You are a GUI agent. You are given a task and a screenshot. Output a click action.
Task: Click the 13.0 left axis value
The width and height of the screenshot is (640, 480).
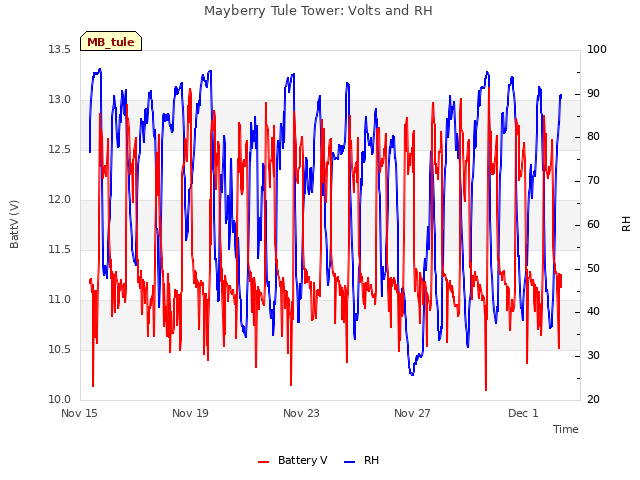pyautogui.click(x=60, y=100)
